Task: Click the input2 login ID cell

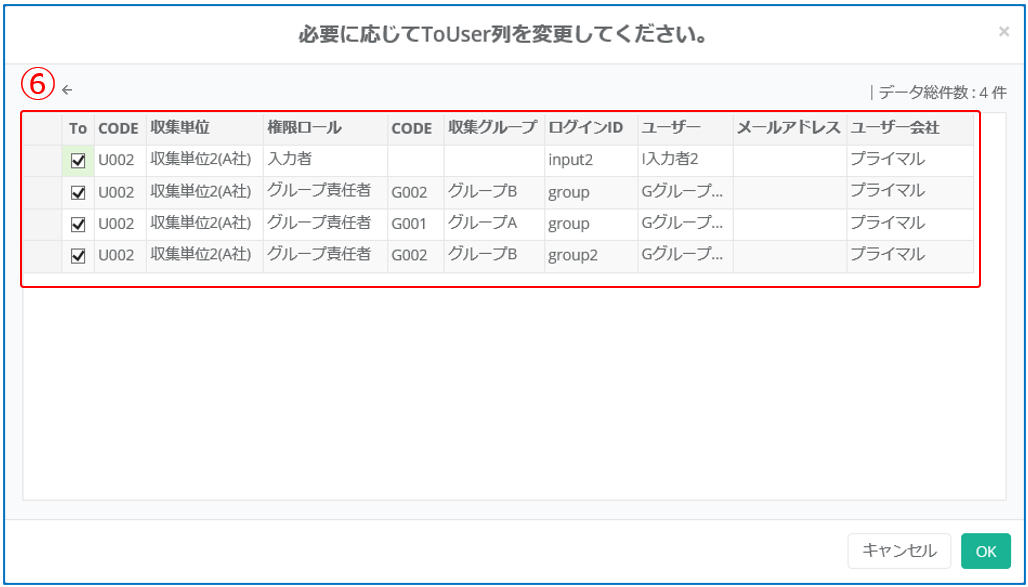Action: 590,160
